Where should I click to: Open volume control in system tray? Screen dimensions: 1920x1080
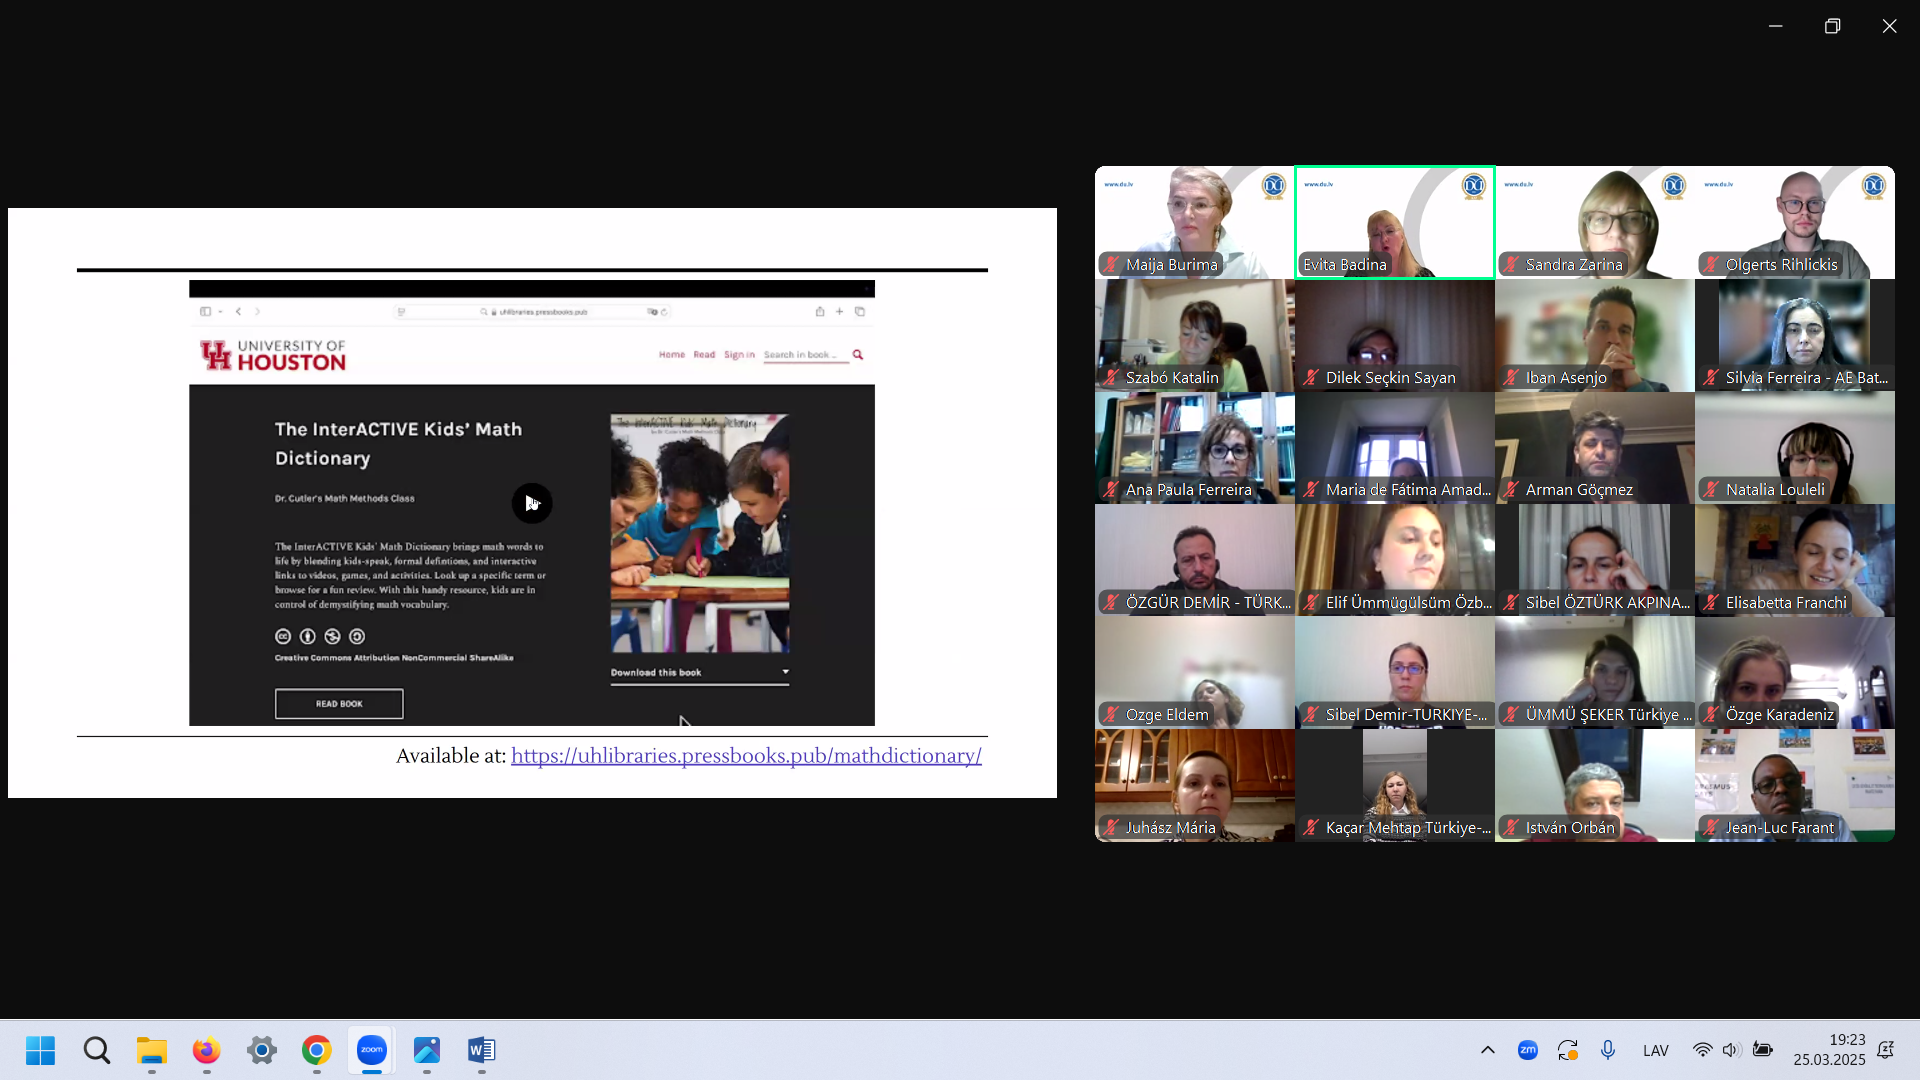1731,1050
